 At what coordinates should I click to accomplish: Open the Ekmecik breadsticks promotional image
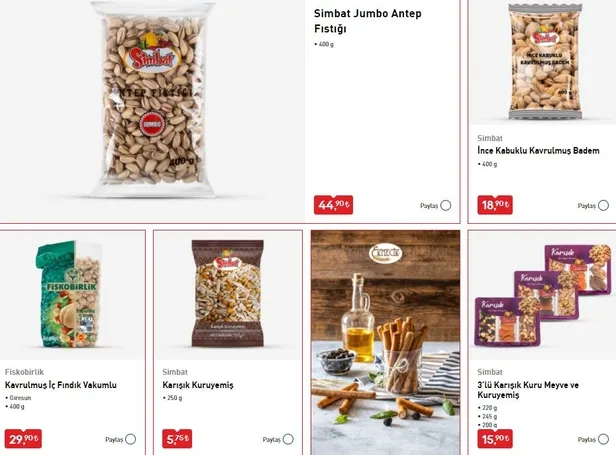[x=385, y=343]
